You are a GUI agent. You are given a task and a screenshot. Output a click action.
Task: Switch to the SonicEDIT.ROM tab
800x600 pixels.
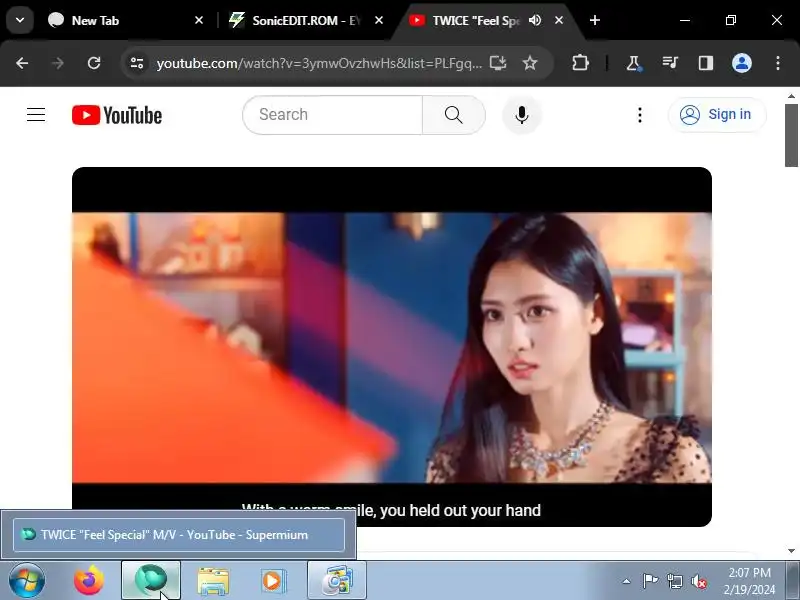tap(305, 20)
